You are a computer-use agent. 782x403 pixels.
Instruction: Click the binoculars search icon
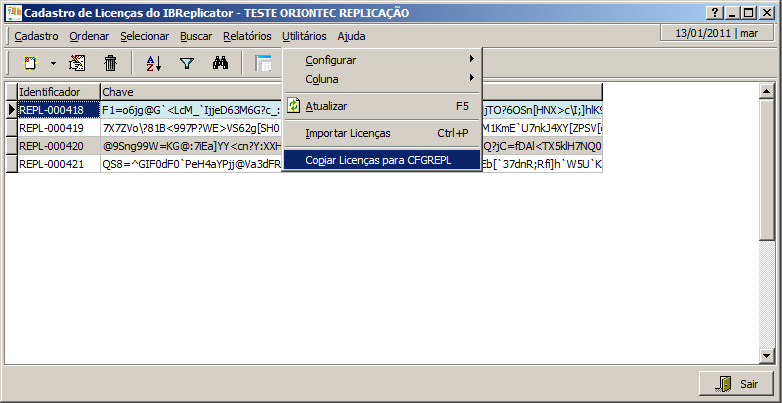click(220, 63)
